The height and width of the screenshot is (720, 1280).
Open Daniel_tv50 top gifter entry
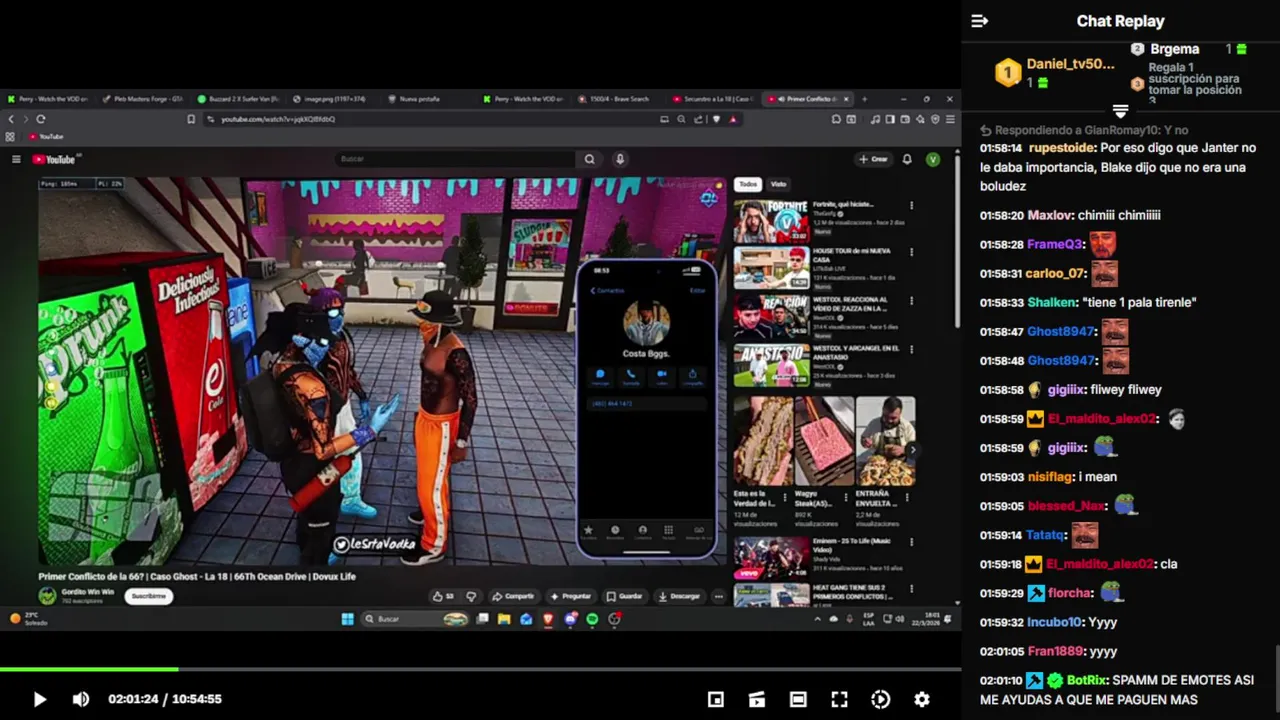point(1055,72)
